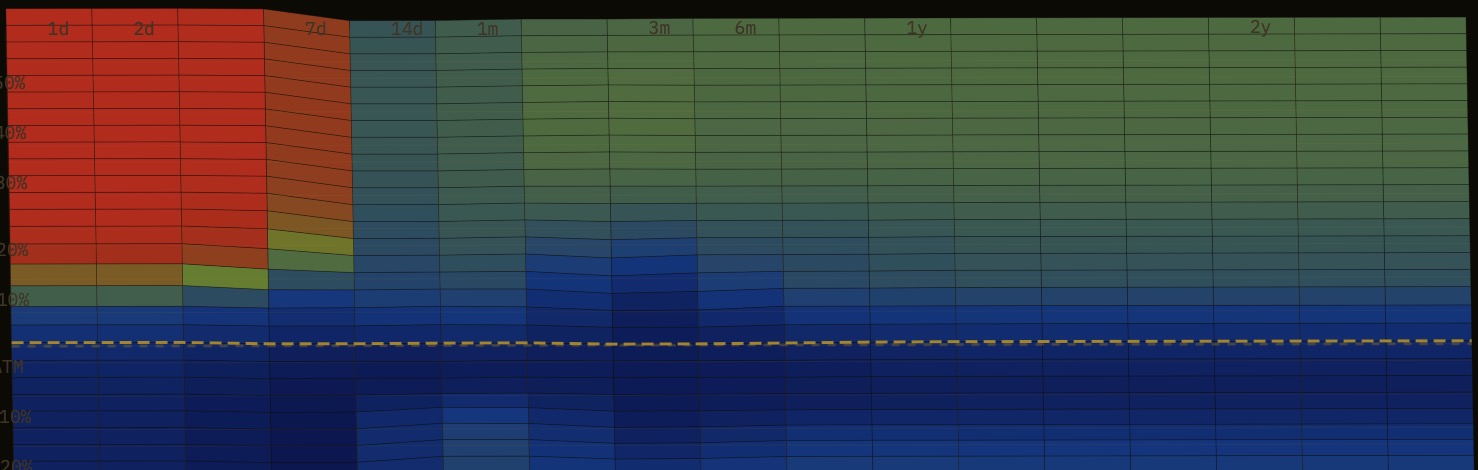The image size is (1478, 470).
Task: Click the 1d tenor label
Action: (x=59, y=29)
